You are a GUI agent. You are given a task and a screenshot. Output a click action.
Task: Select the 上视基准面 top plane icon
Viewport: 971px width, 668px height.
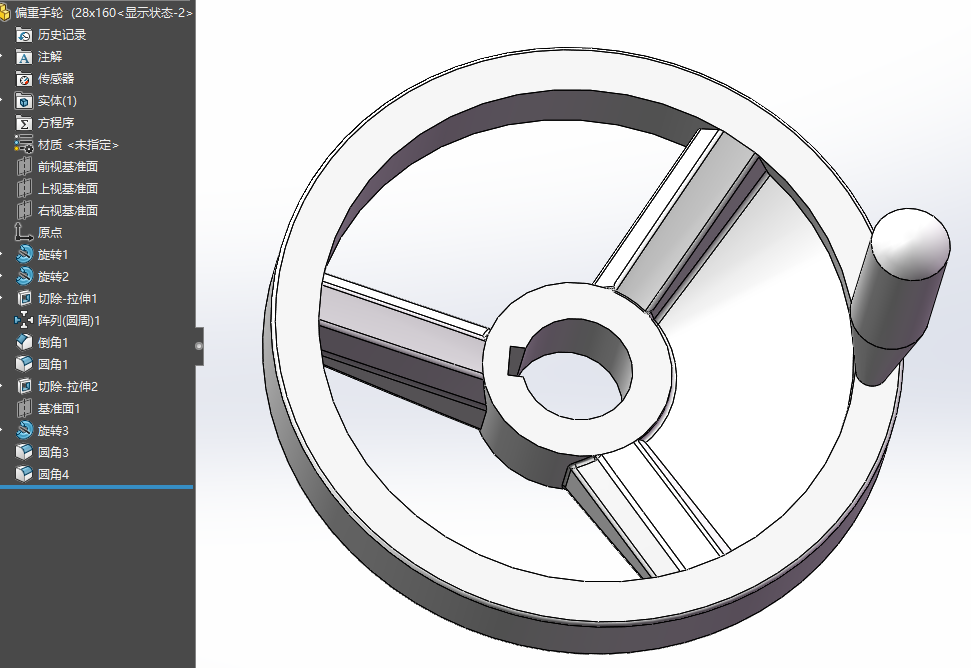coord(24,189)
